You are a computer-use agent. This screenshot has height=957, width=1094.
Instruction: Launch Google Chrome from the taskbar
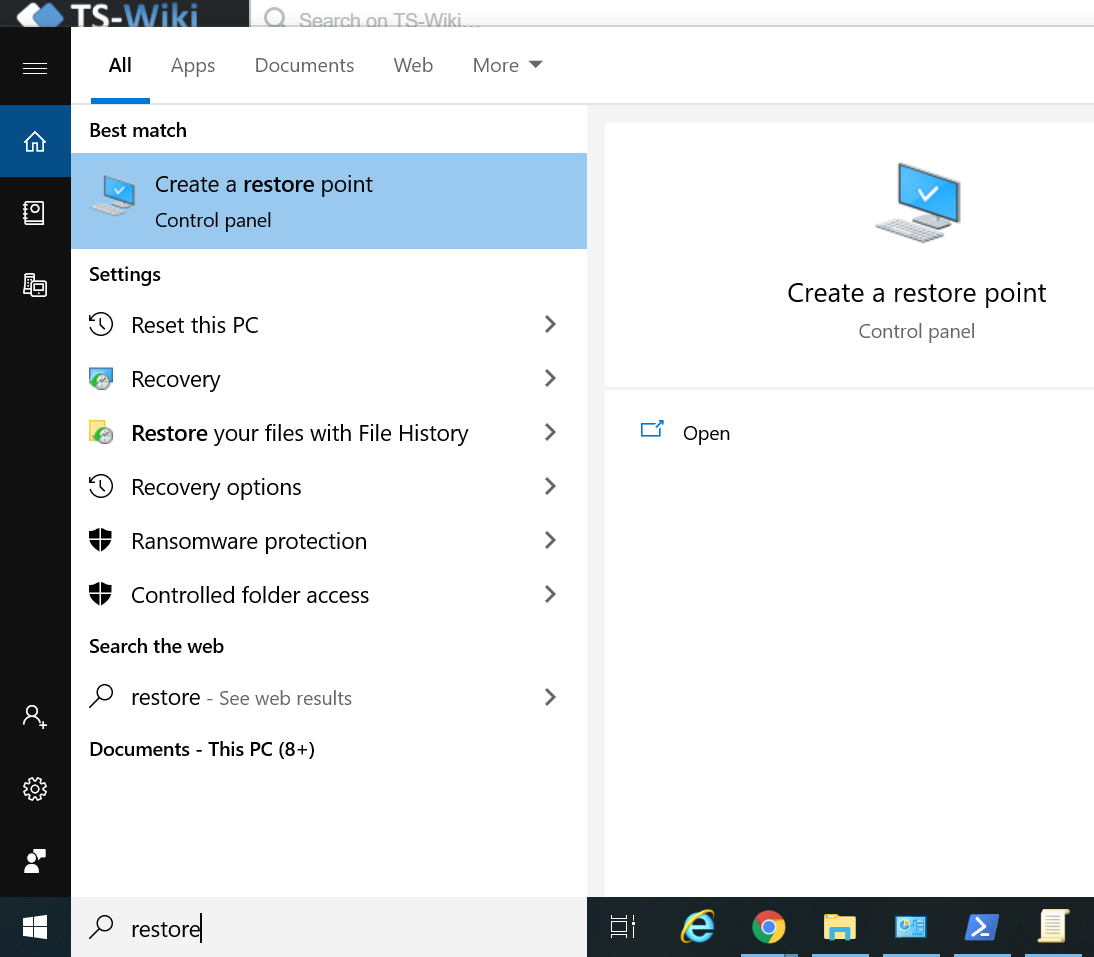click(768, 928)
